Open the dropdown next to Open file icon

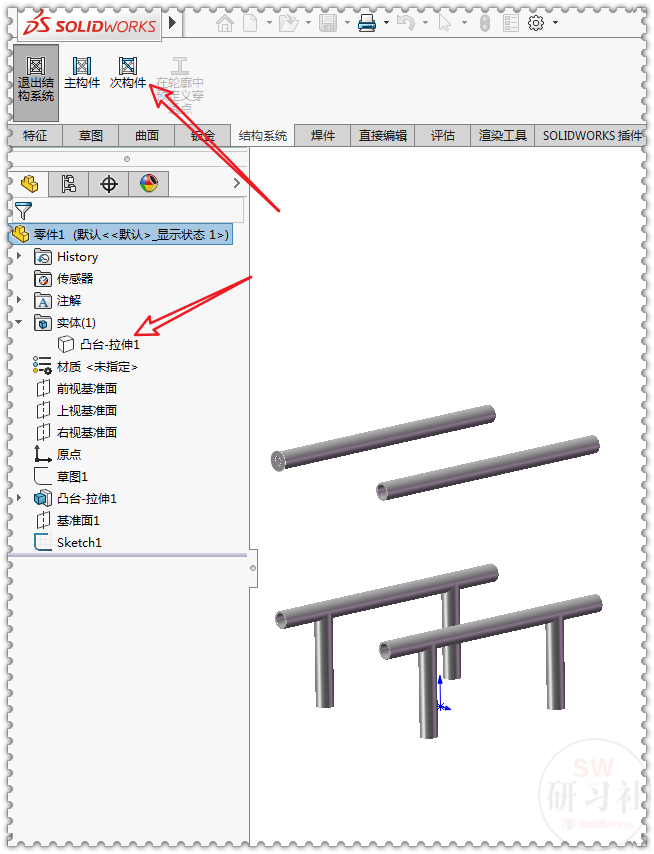point(308,23)
